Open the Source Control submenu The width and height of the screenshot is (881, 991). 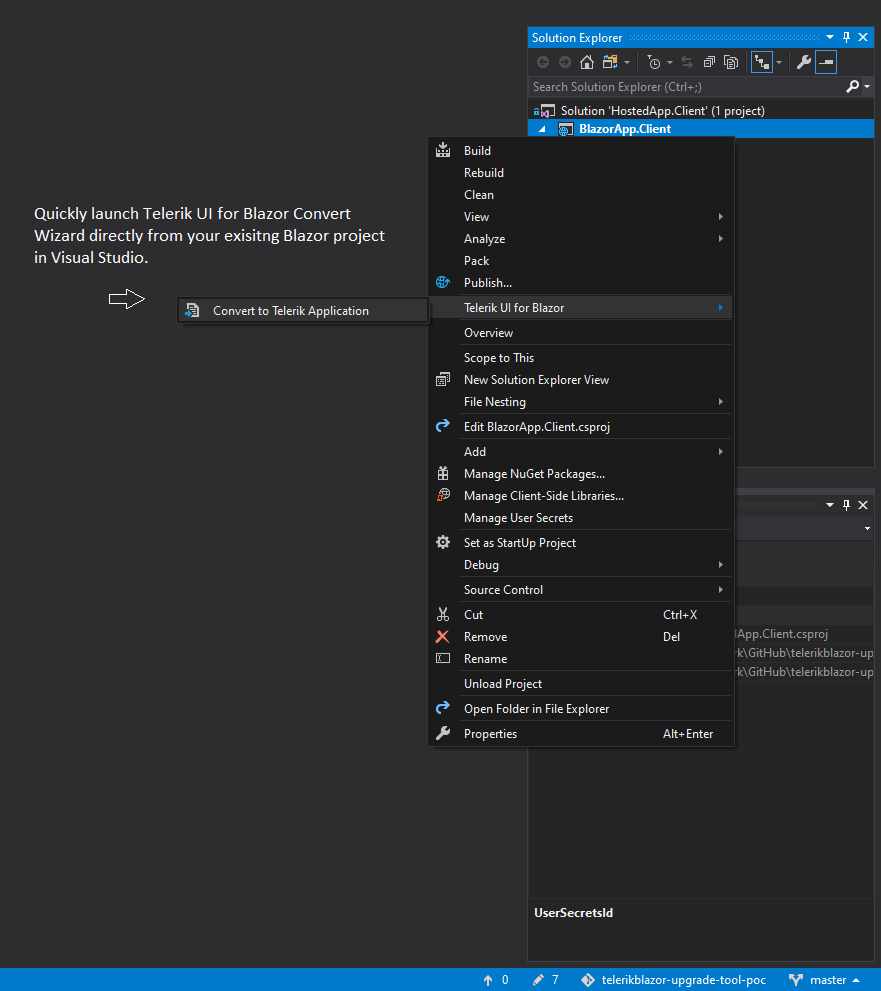click(581, 590)
